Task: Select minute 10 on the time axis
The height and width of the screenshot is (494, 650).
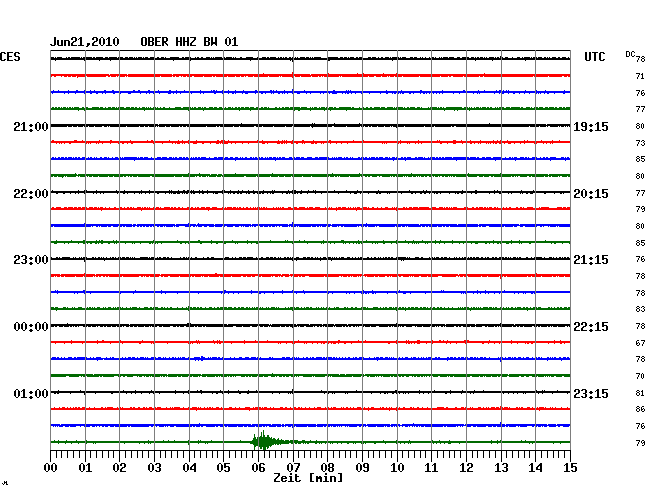Action: pos(397,467)
